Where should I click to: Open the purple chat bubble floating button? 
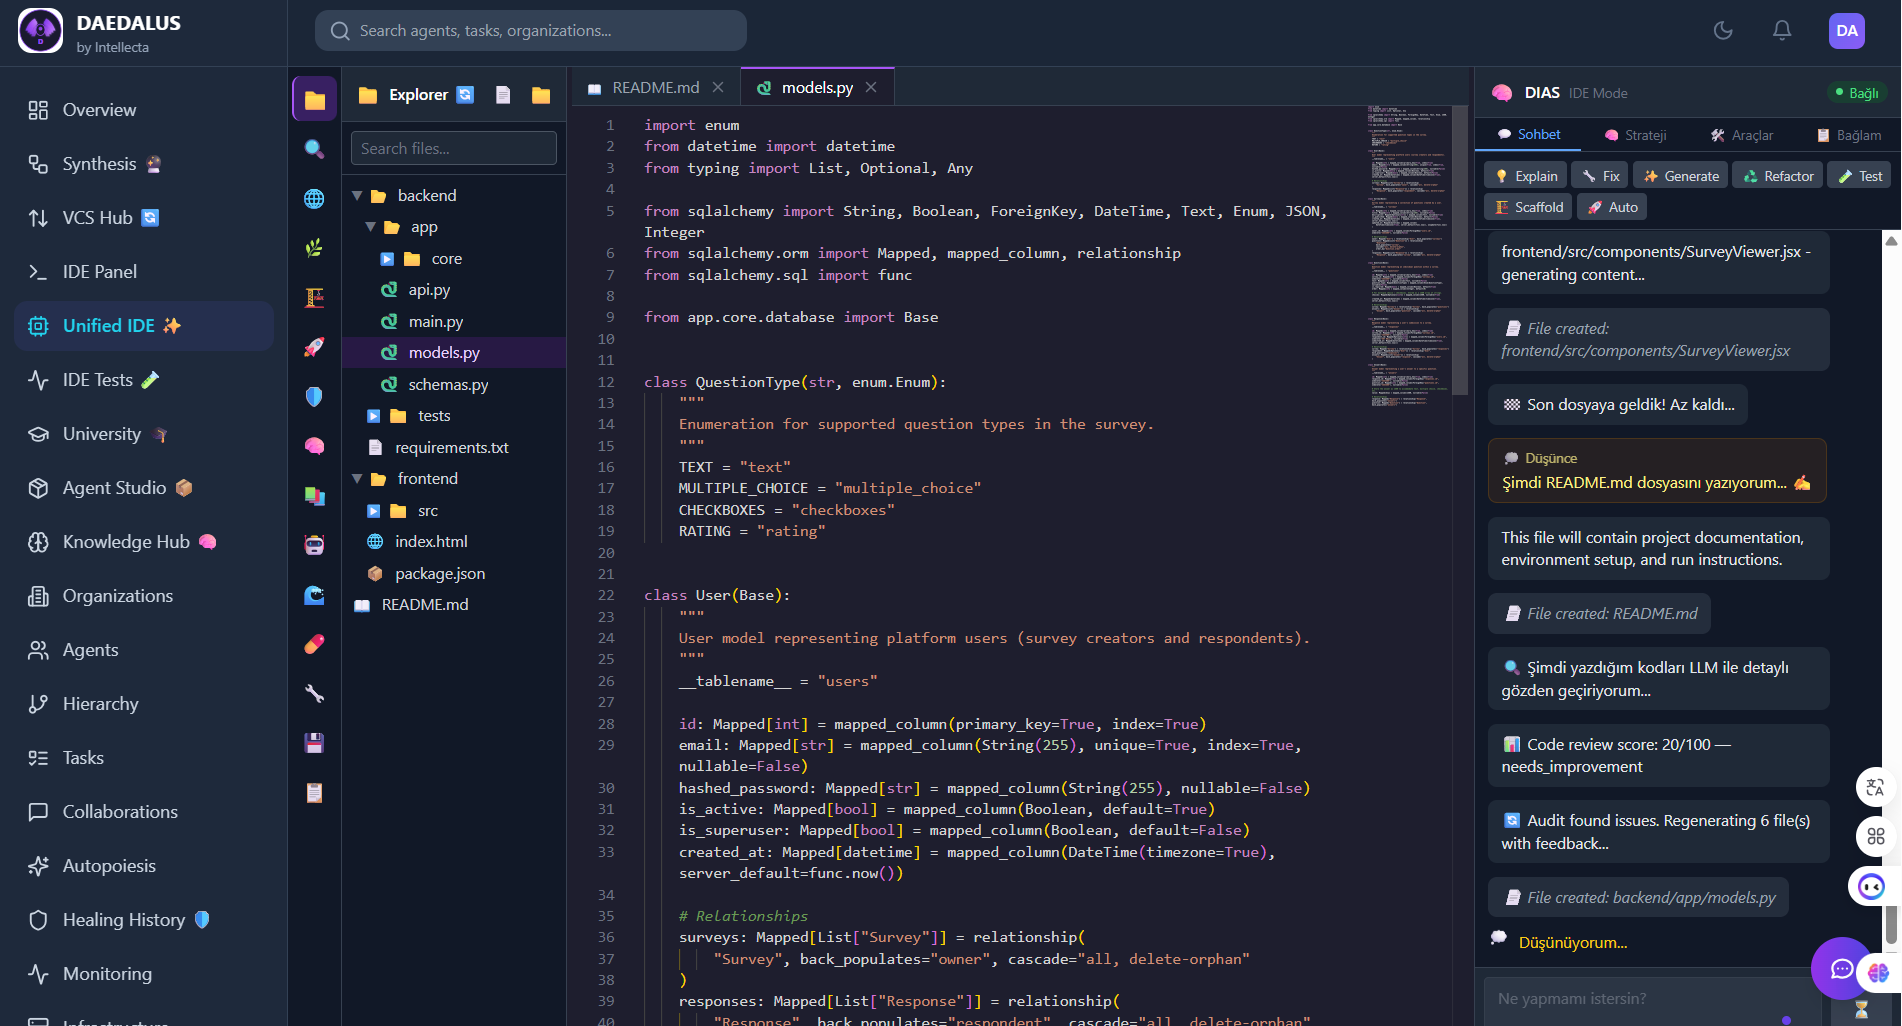tap(1841, 968)
